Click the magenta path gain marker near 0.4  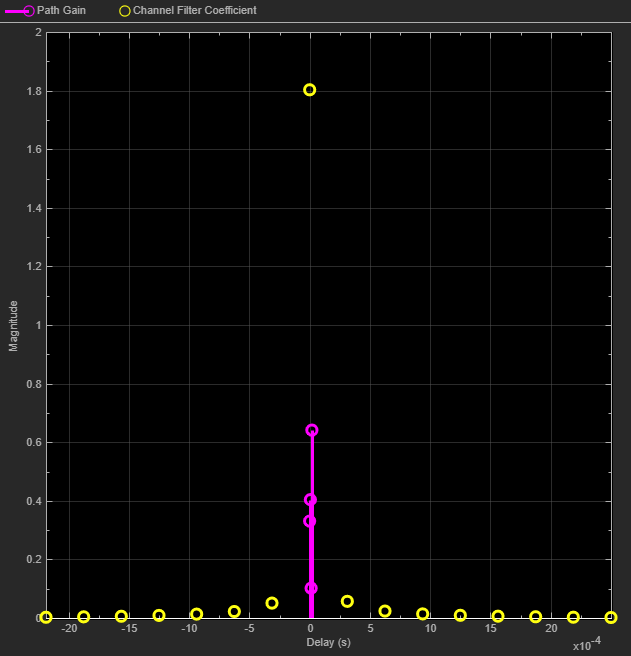[x=310, y=500]
